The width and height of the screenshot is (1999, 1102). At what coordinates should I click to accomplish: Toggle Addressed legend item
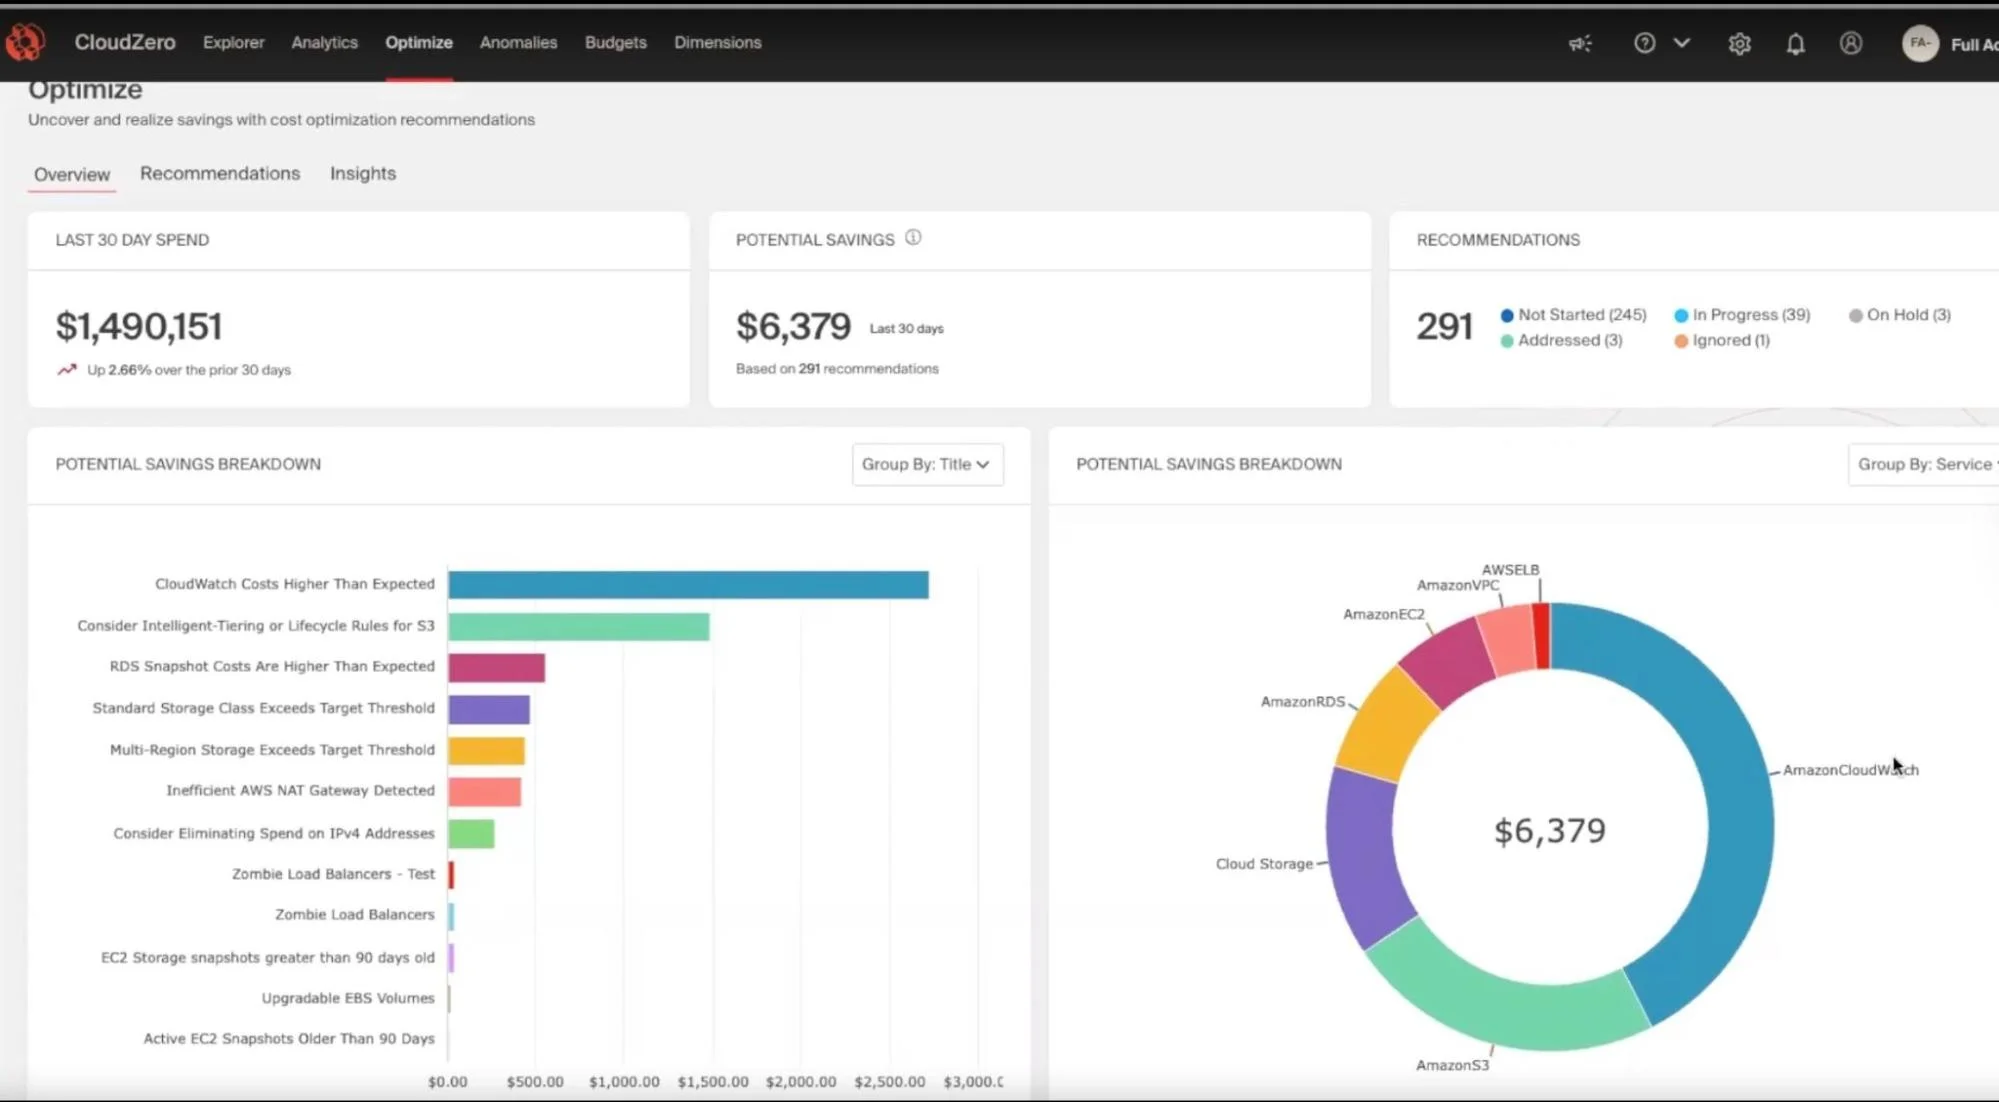point(1561,341)
